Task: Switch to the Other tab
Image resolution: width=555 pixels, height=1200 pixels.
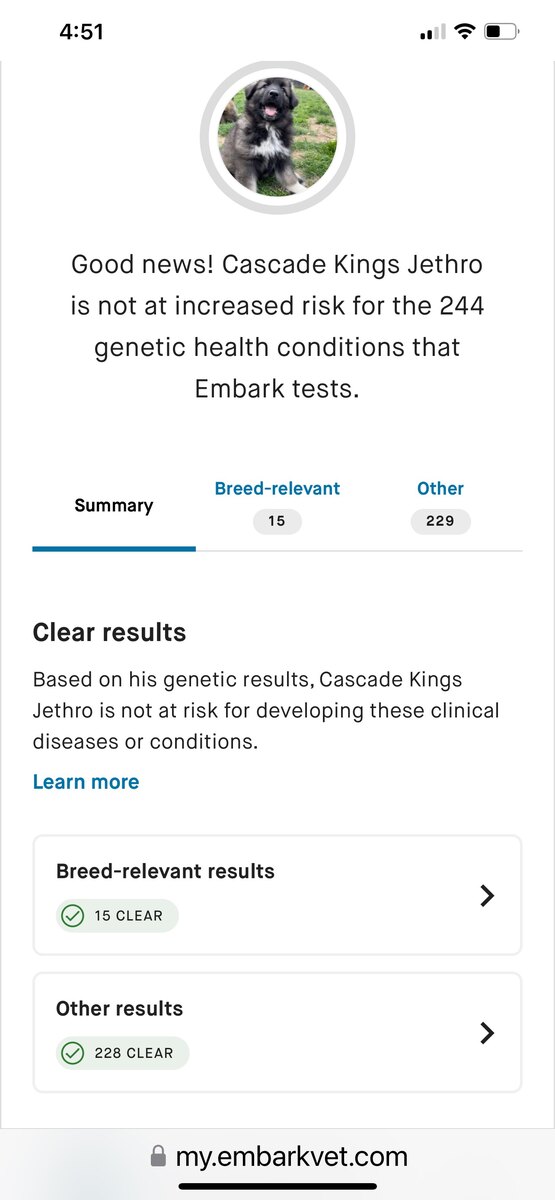Action: (x=440, y=489)
